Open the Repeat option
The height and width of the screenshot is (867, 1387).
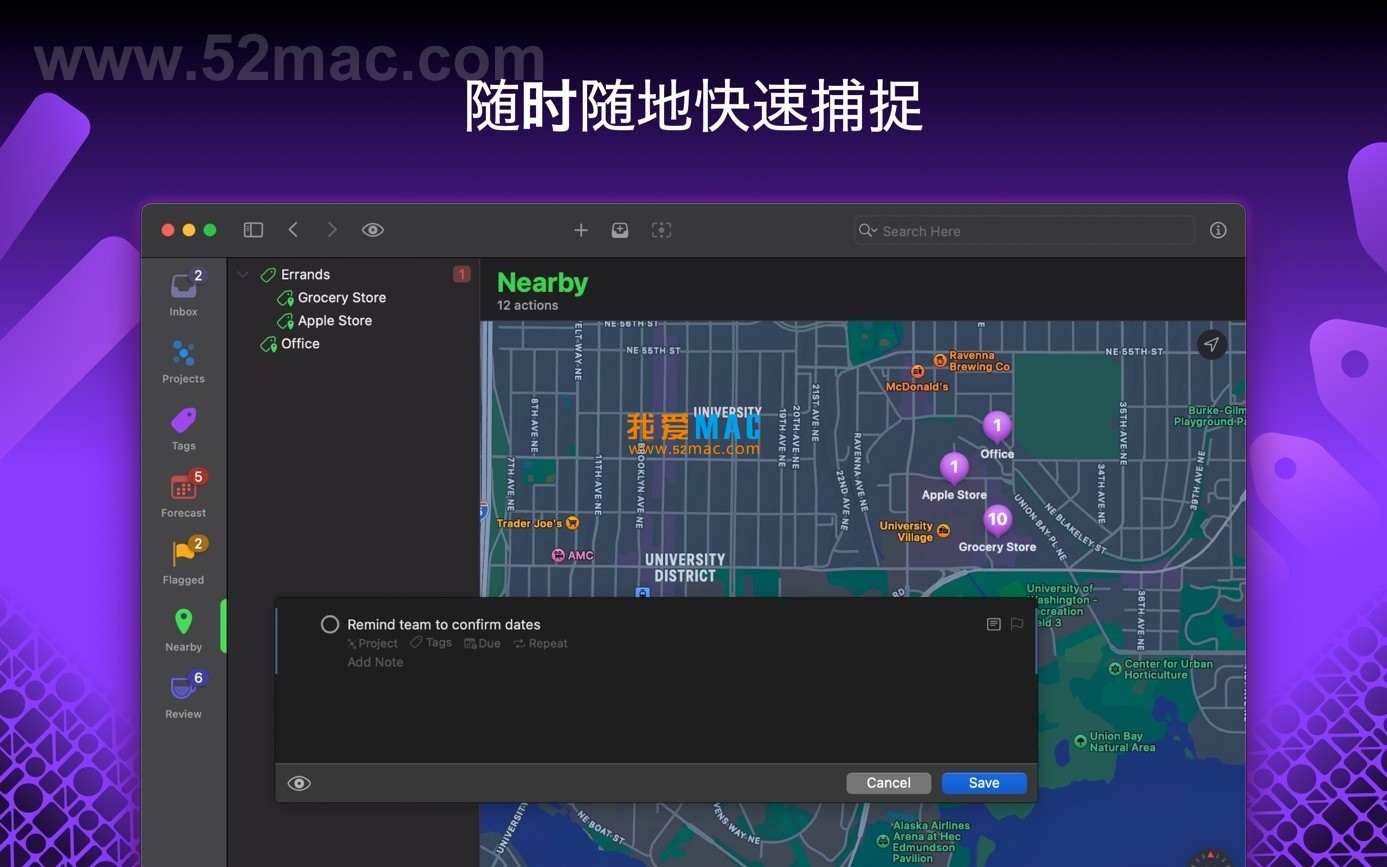point(540,643)
